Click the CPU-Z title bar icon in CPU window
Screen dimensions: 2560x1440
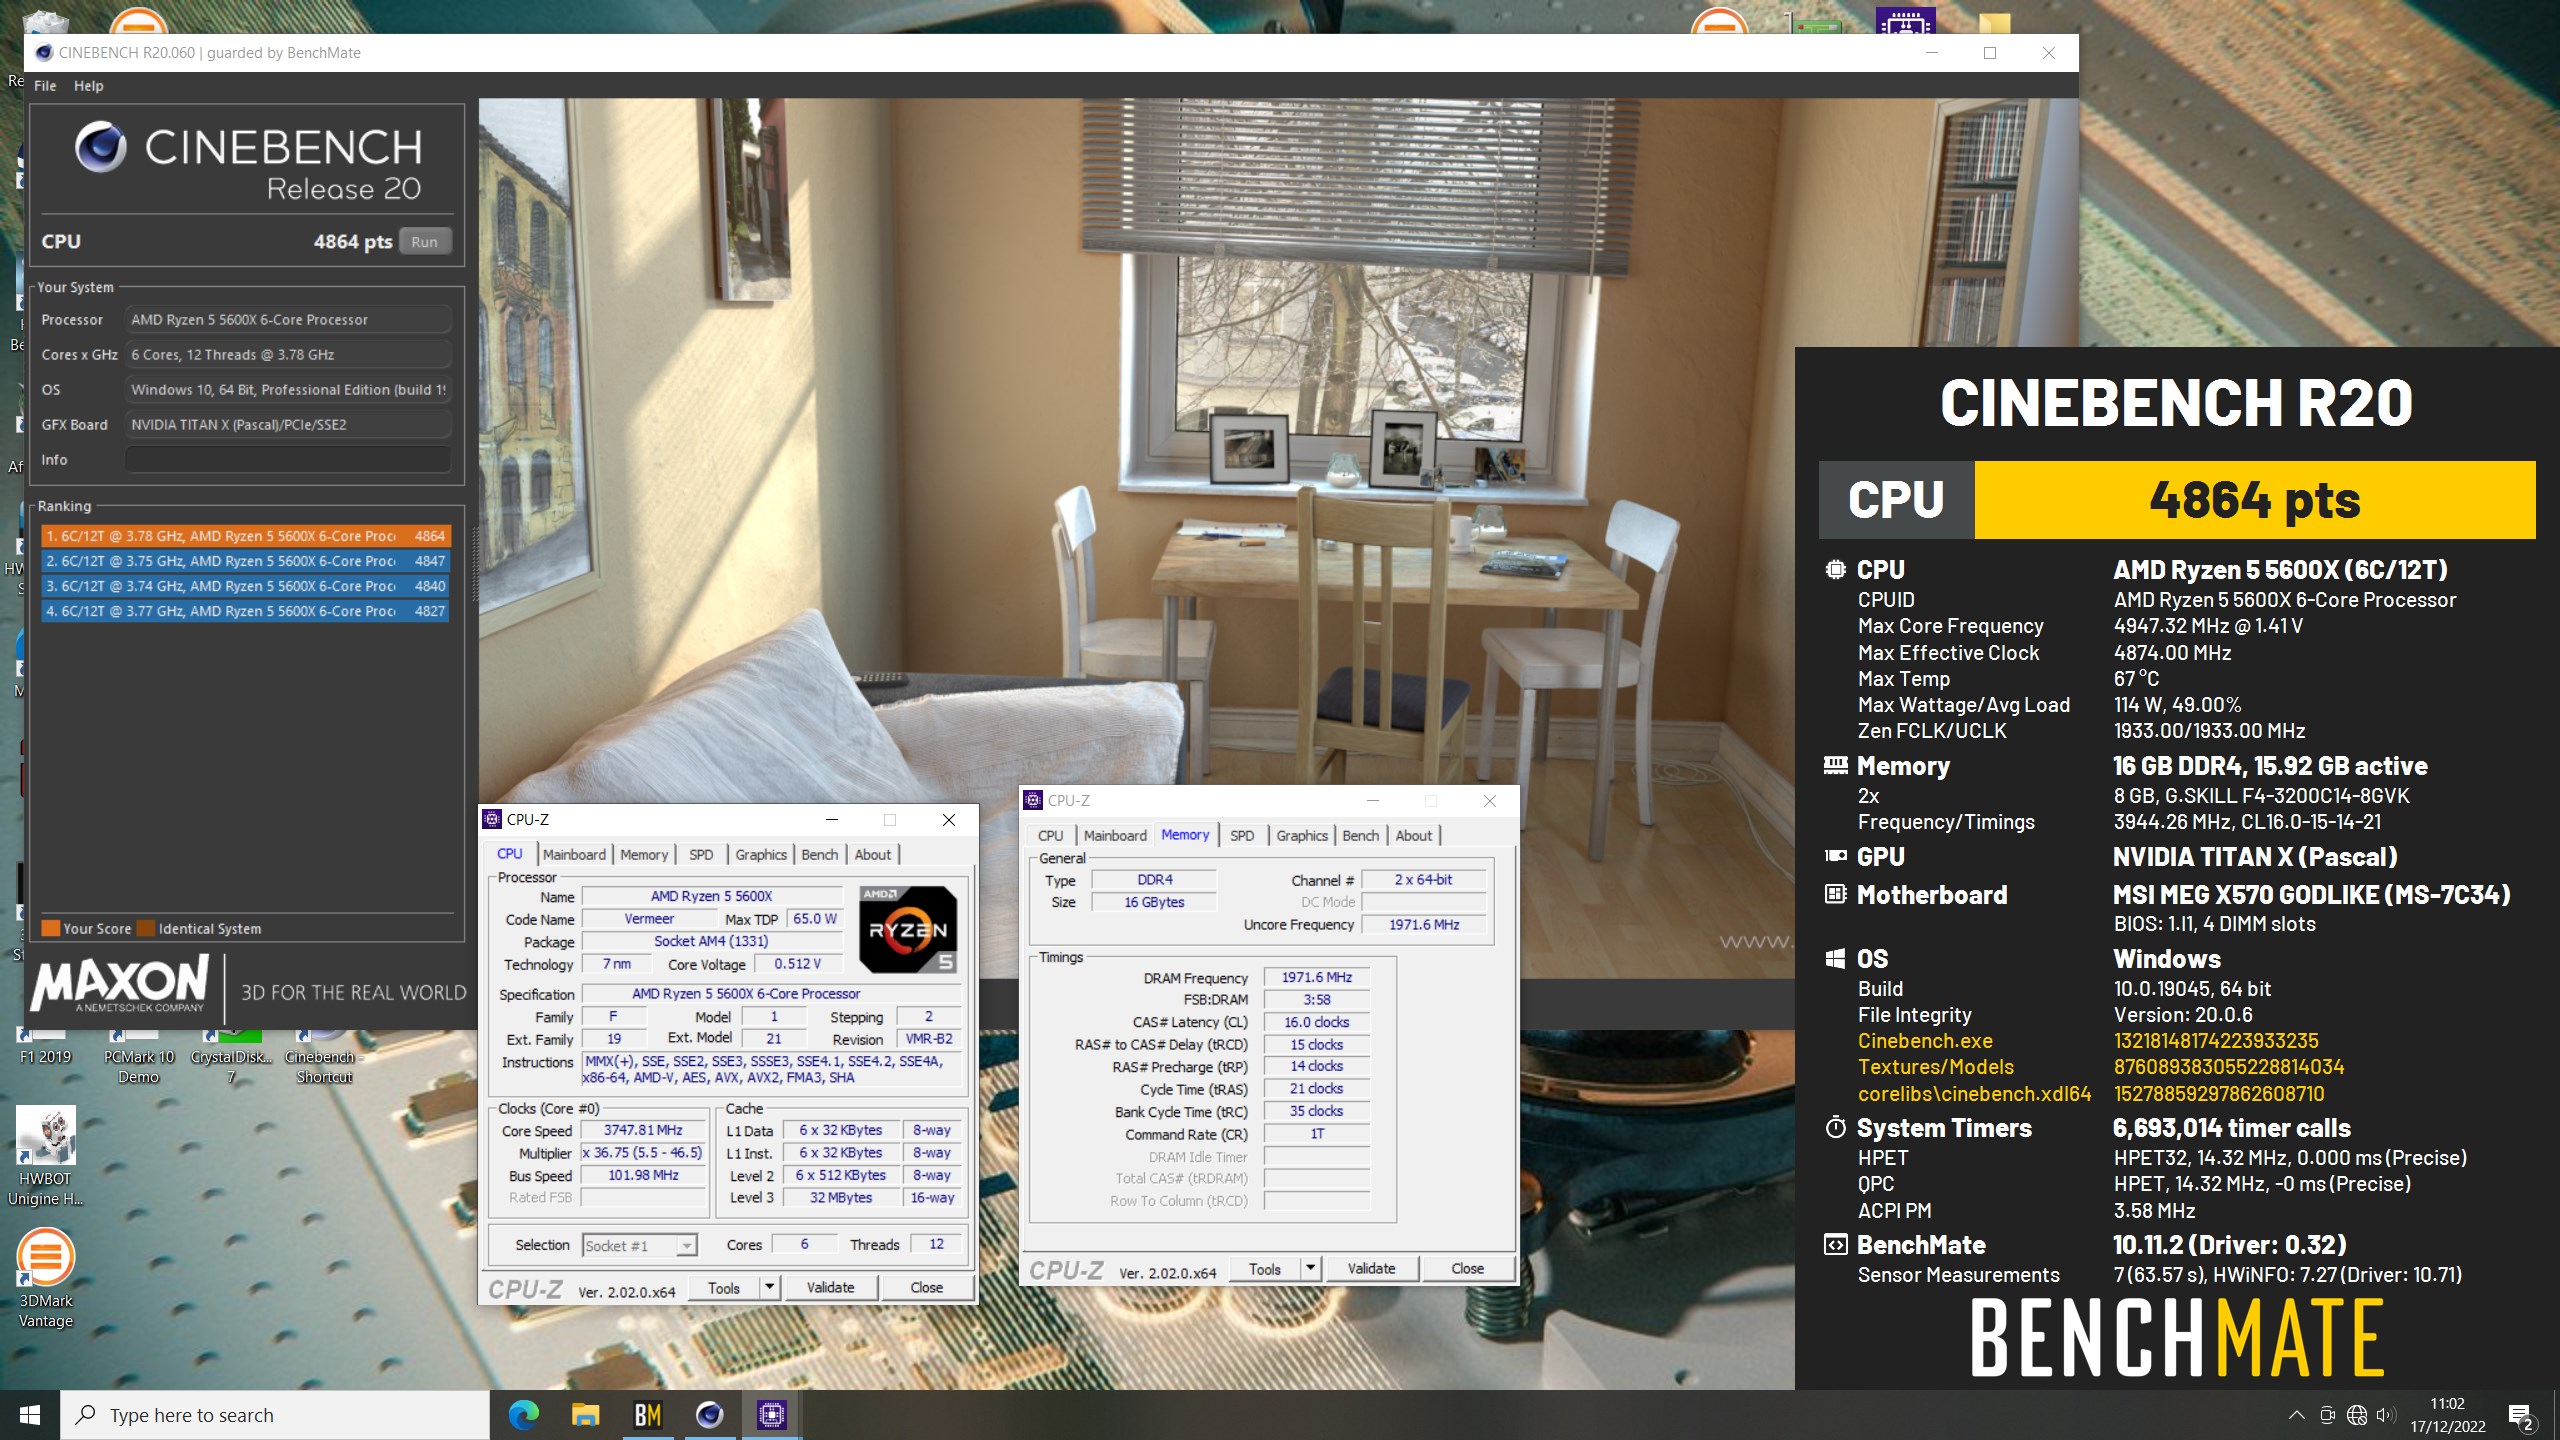[x=492, y=819]
